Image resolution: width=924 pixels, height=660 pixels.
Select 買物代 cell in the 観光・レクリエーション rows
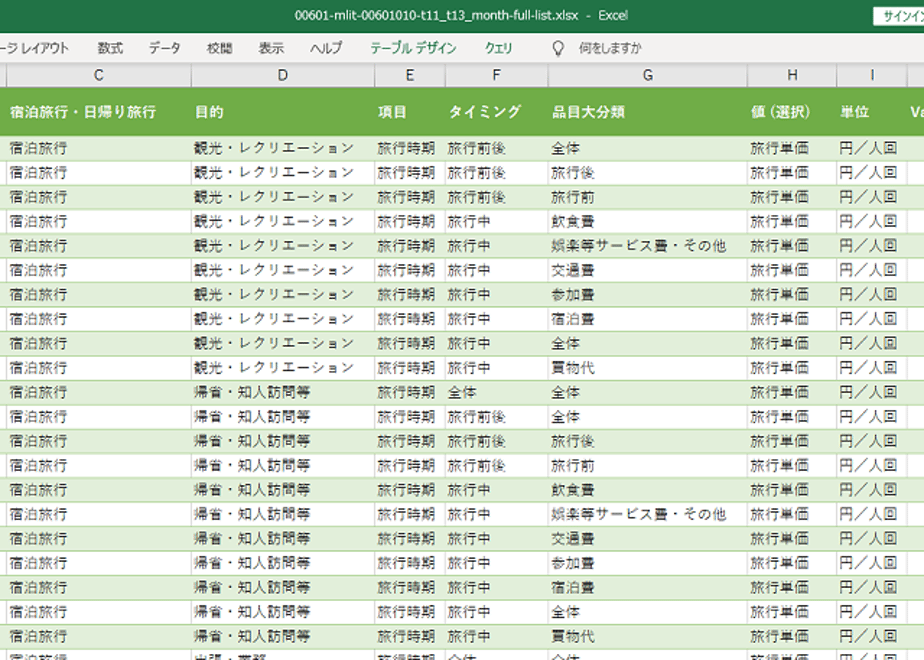coord(648,368)
